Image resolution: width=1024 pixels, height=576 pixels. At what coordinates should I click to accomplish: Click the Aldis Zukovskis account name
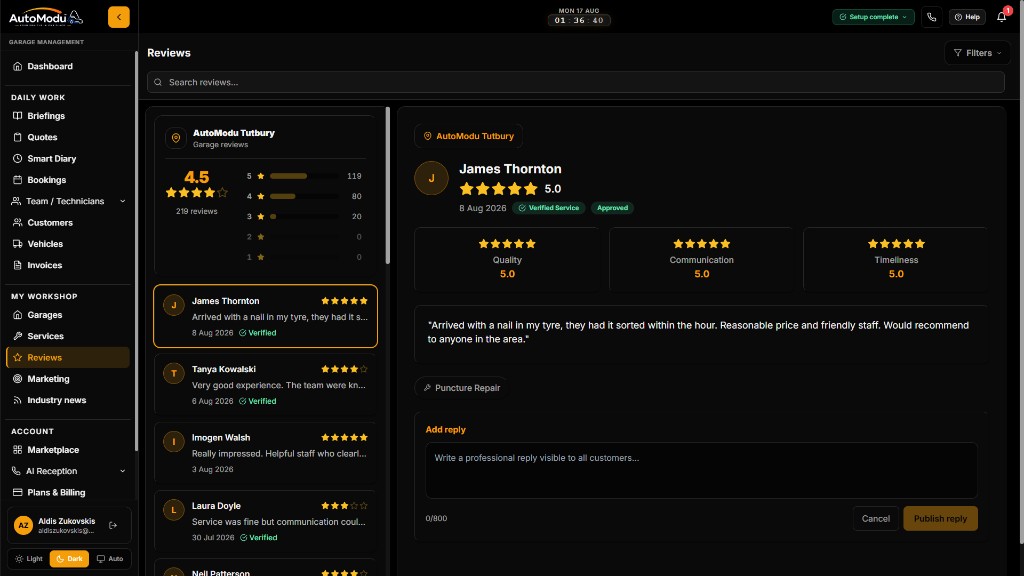click(x=67, y=521)
